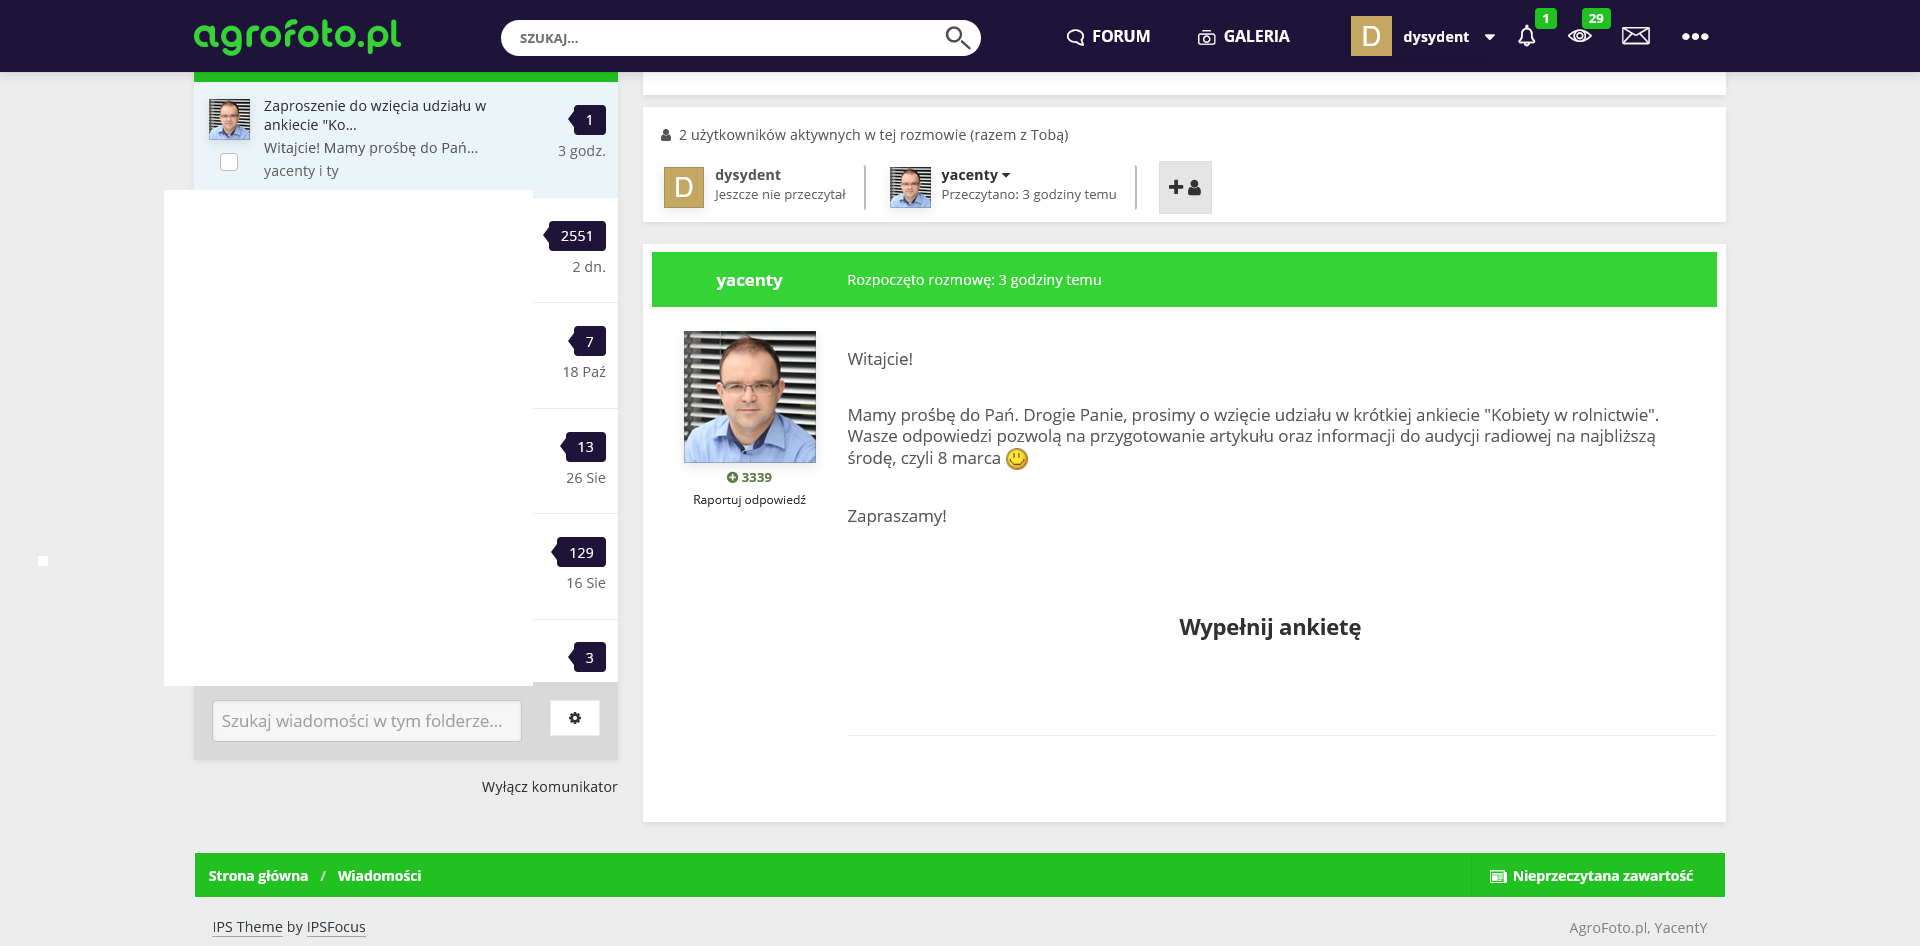The image size is (1920, 946).
Task: Open followed content eye icon
Action: point(1580,37)
